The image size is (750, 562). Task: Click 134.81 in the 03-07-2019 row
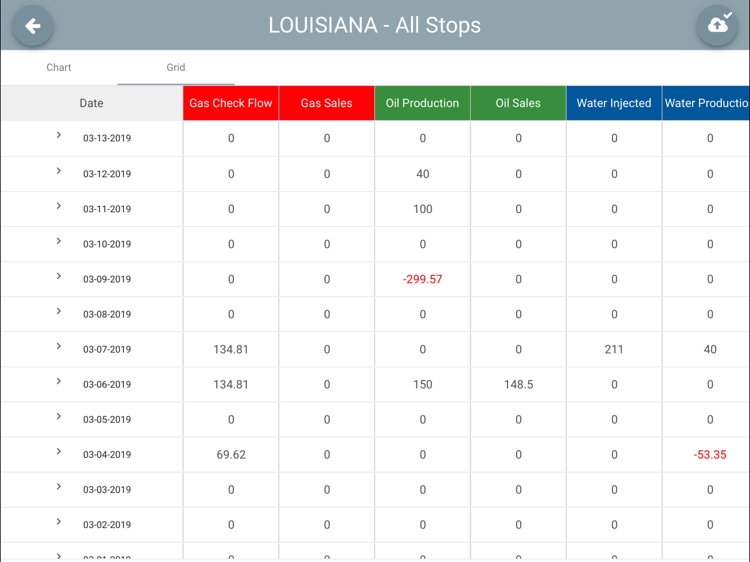(231, 350)
